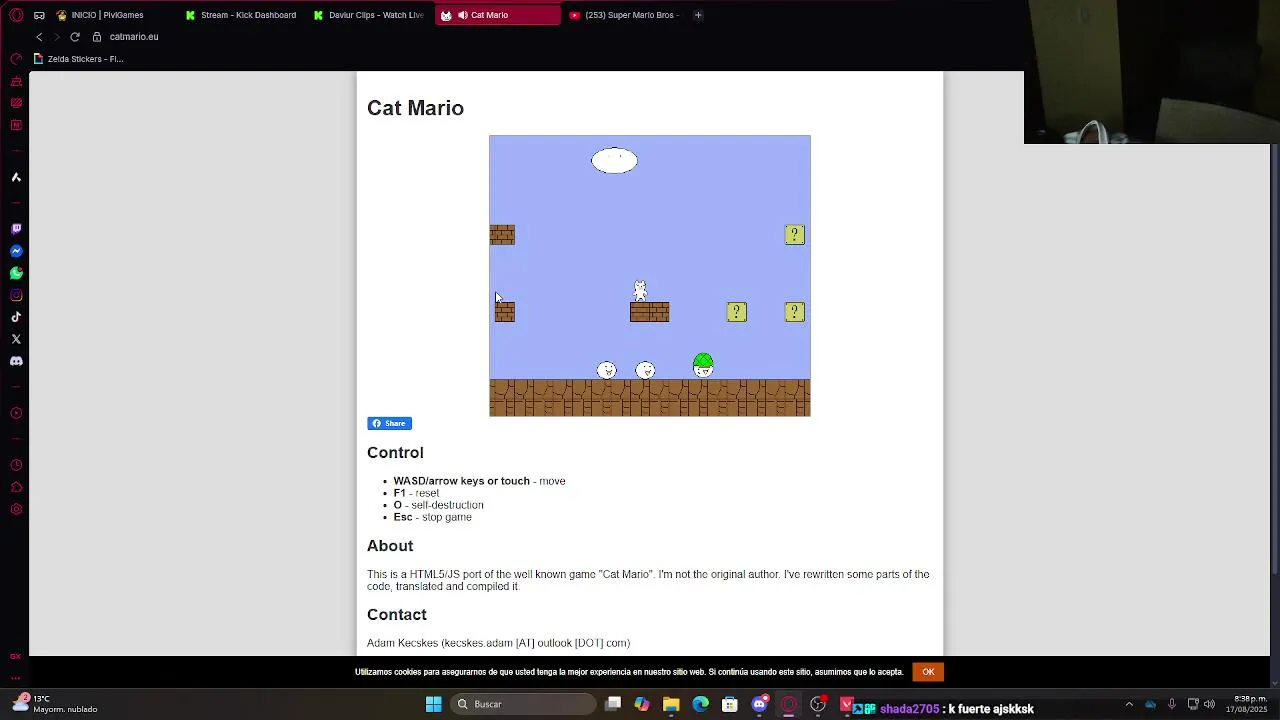Click Adam Kecskes contact email text

point(498,643)
